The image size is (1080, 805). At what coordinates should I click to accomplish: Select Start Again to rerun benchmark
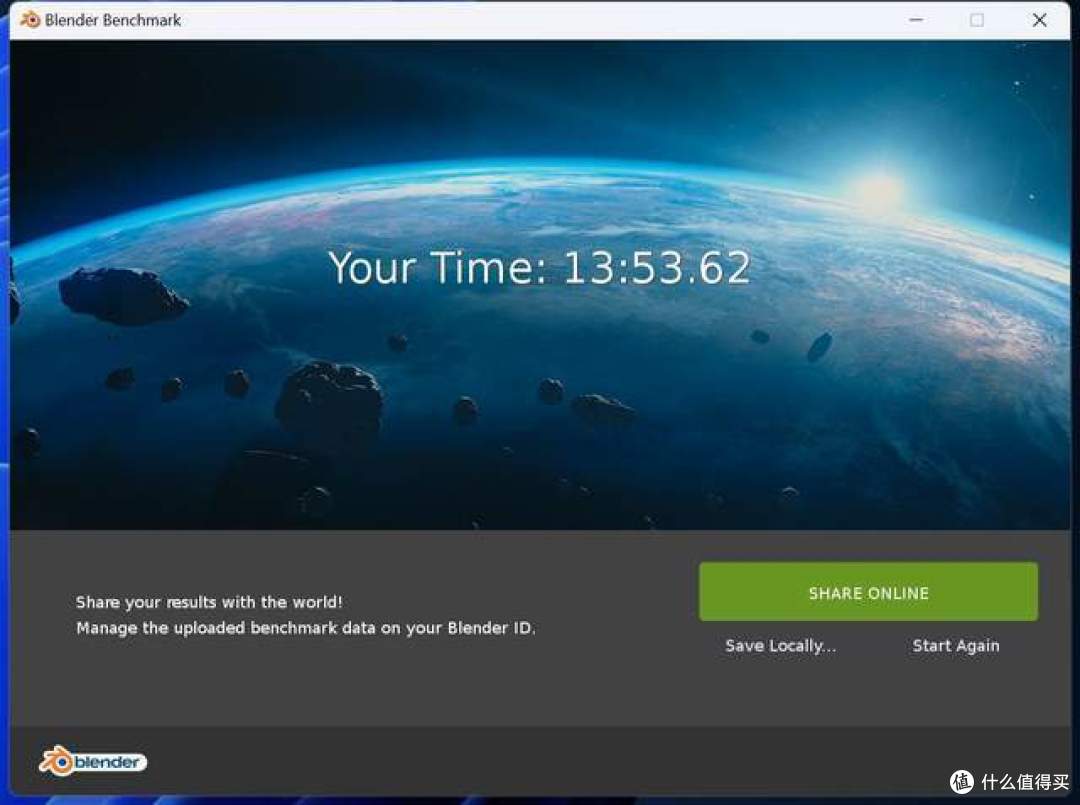click(x=955, y=646)
